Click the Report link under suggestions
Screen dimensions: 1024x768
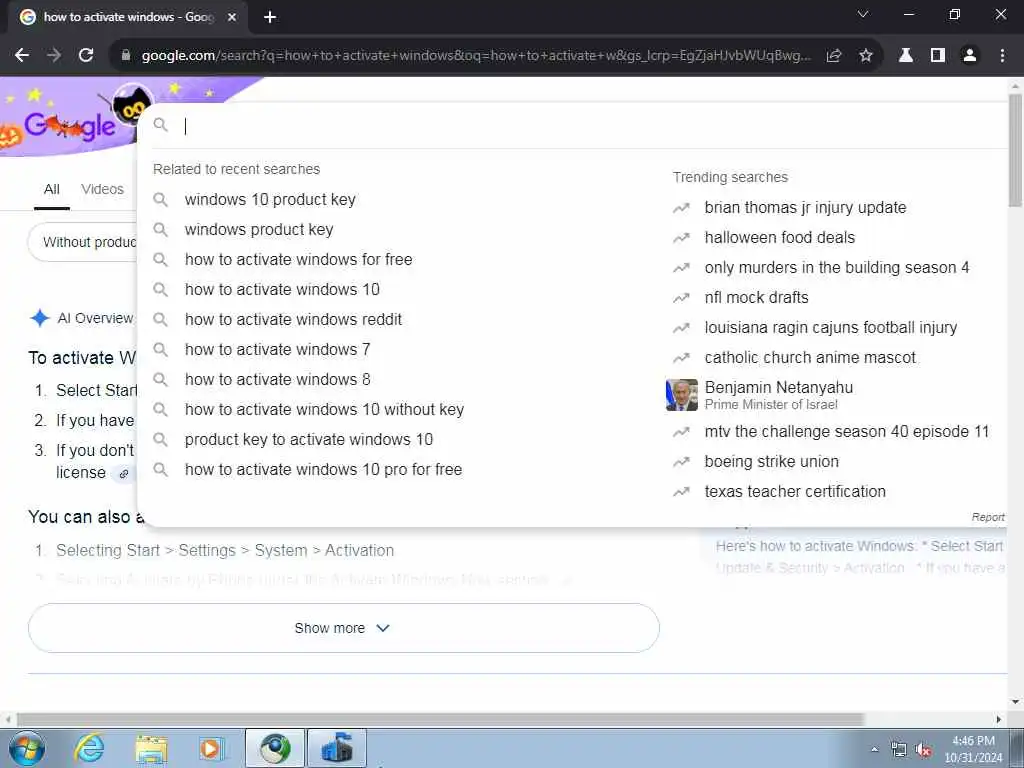(987, 517)
